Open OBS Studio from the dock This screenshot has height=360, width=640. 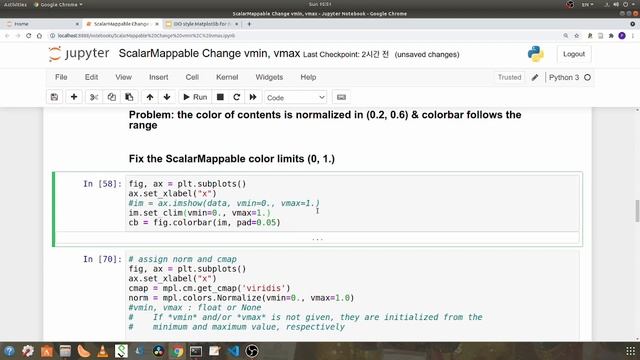pos(252,351)
